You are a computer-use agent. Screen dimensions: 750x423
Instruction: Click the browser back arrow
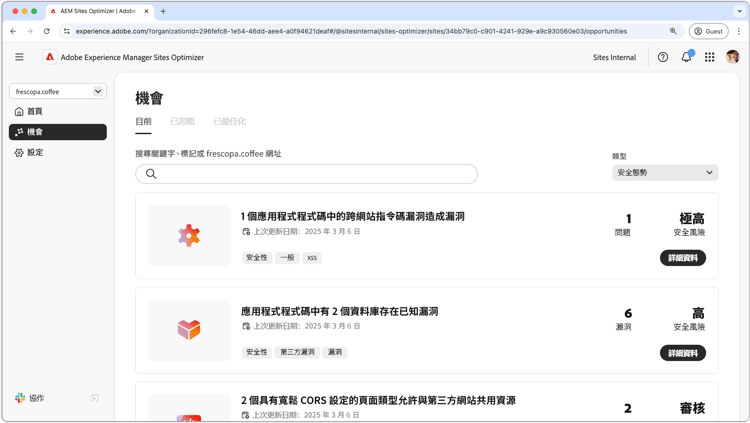(x=13, y=31)
